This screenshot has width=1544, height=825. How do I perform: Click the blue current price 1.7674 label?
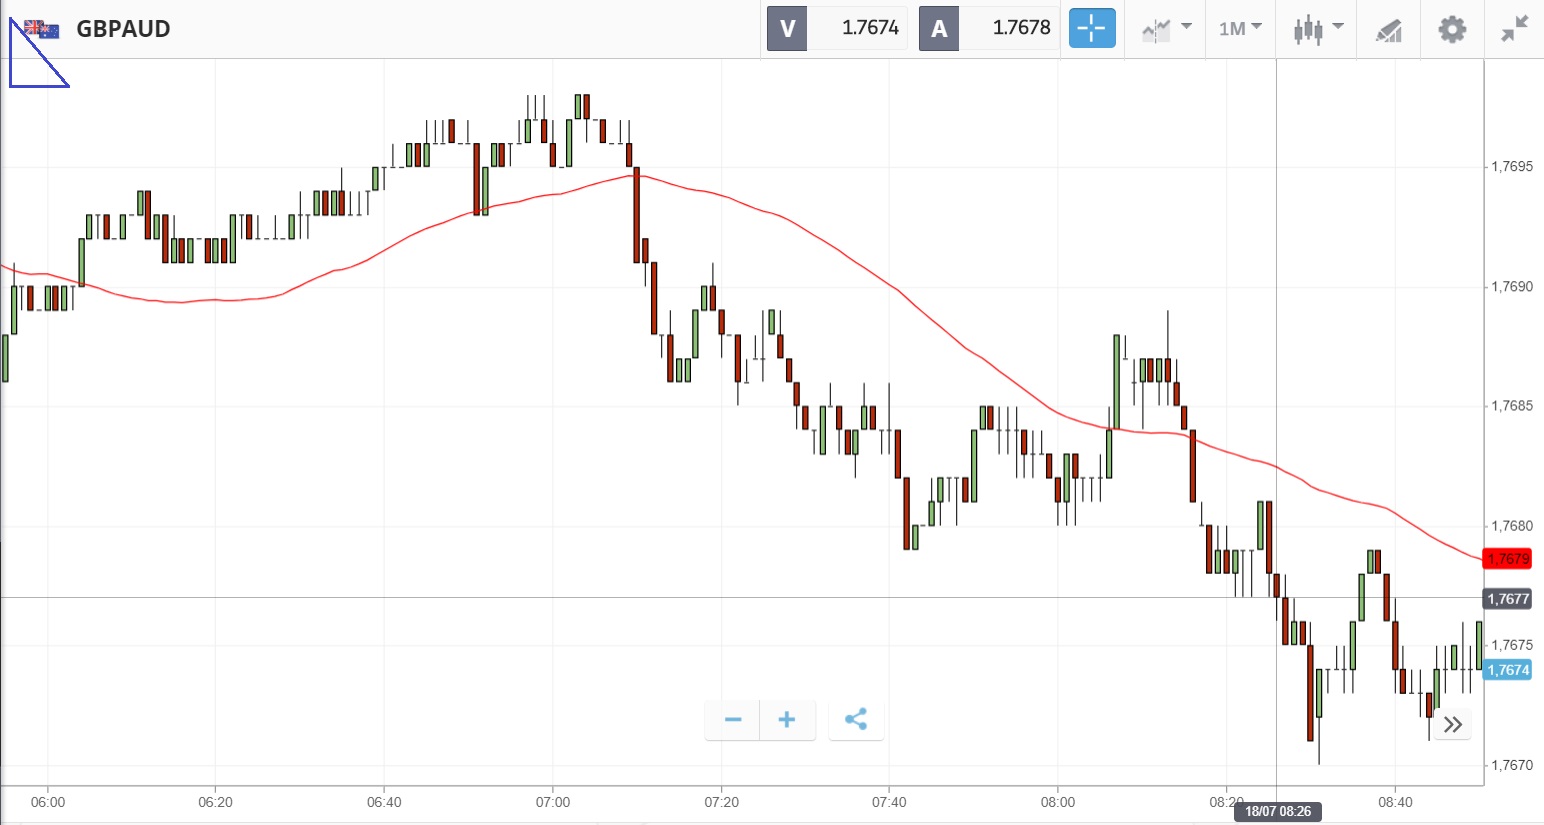[x=1508, y=670]
